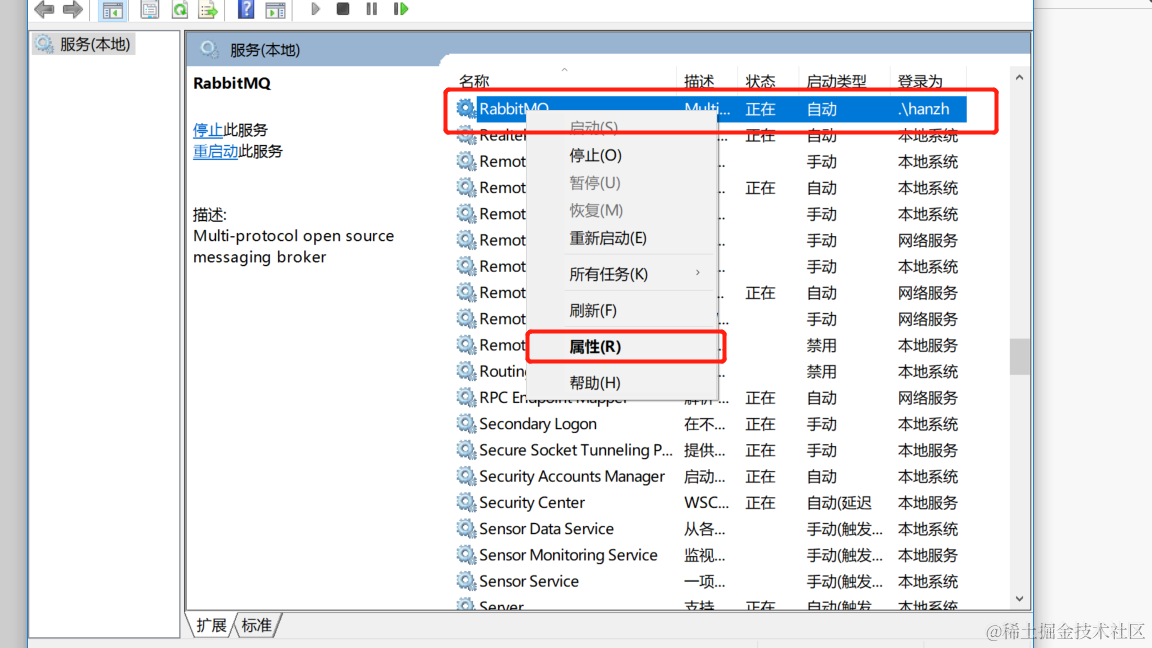Click the vertical scrollbar thumb
Screen dimensions: 1152x648
pyautogui.click(x=1019, y=356)
